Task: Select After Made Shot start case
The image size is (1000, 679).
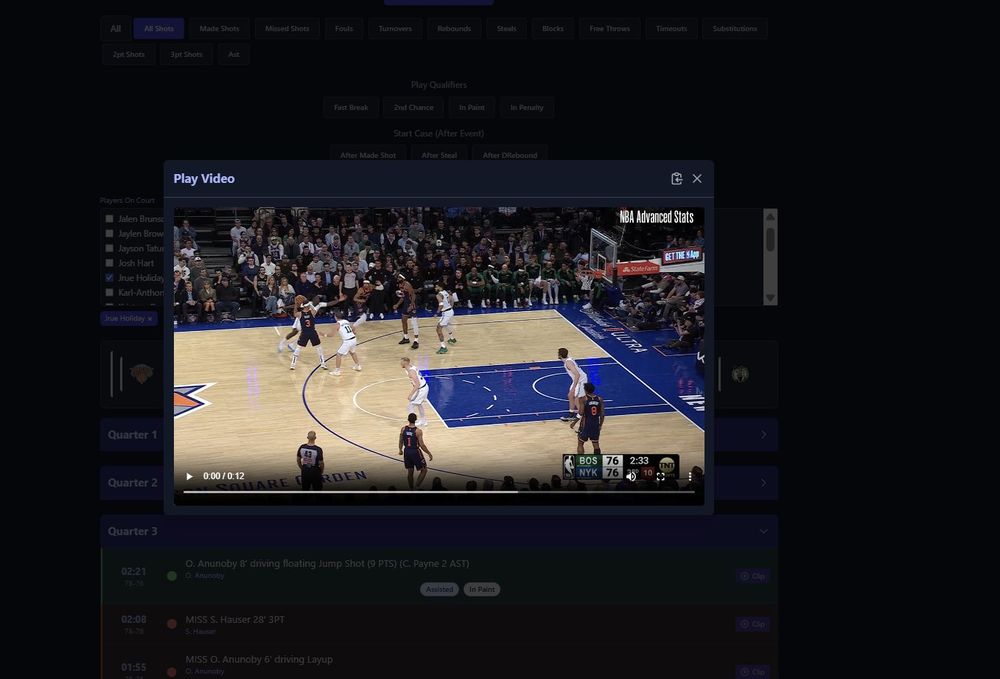Action: pos(368,155)
